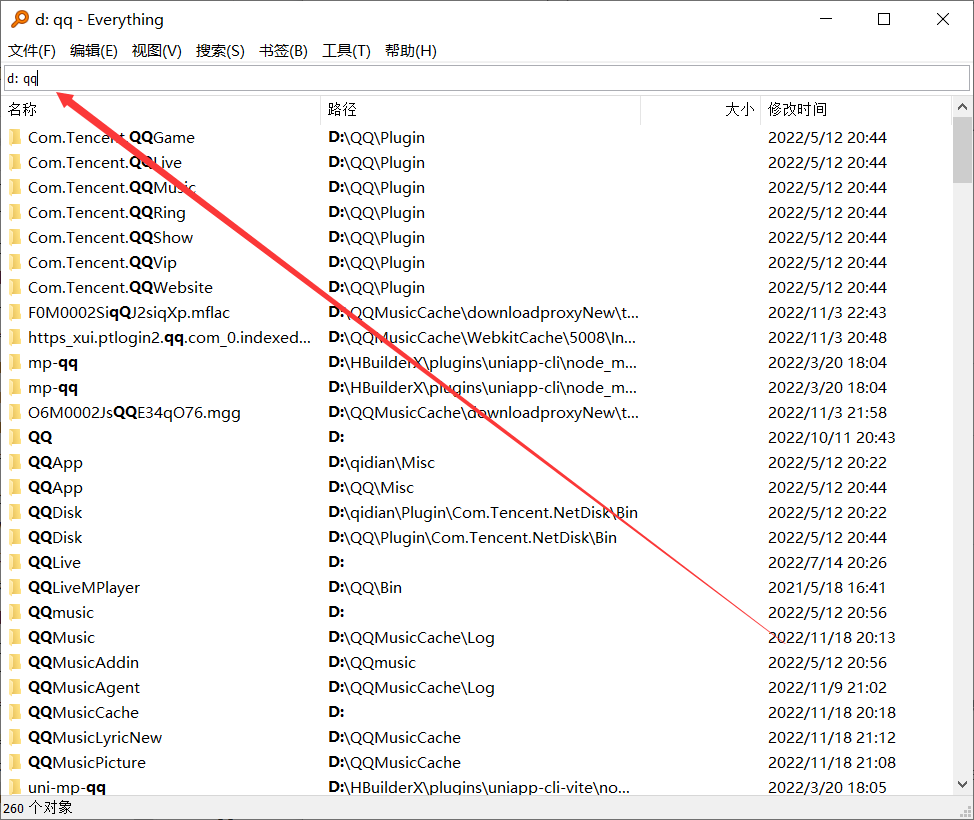Select the QQLive folder name
This screenshot has height=820, width=974.
(55, 562)
